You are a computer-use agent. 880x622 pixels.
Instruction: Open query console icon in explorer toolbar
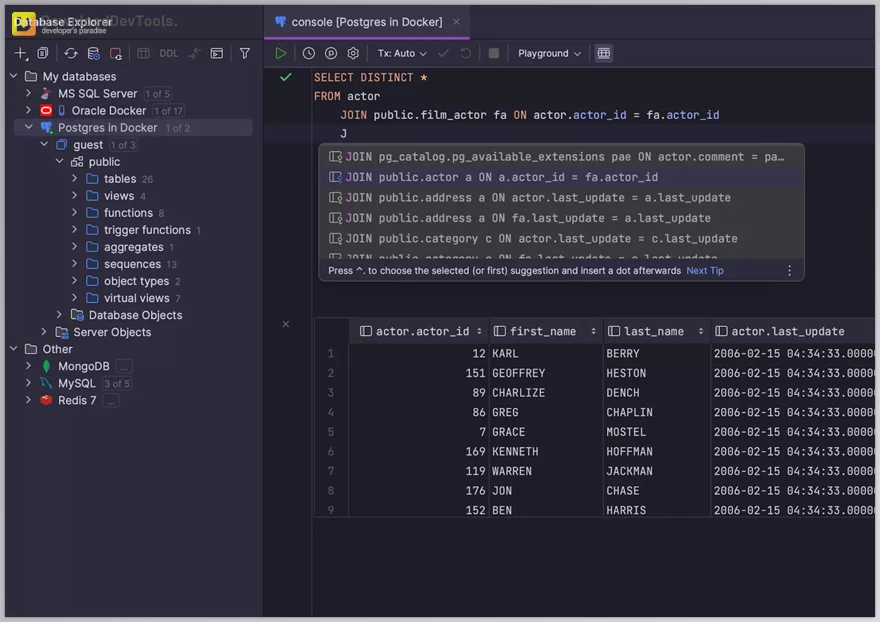point(217,53)
